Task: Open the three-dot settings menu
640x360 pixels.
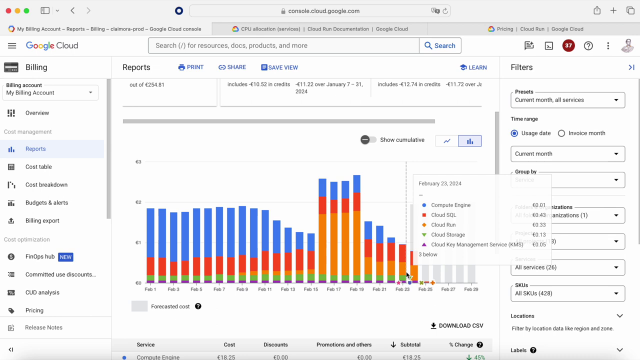Action: click(x=608, y=46)
